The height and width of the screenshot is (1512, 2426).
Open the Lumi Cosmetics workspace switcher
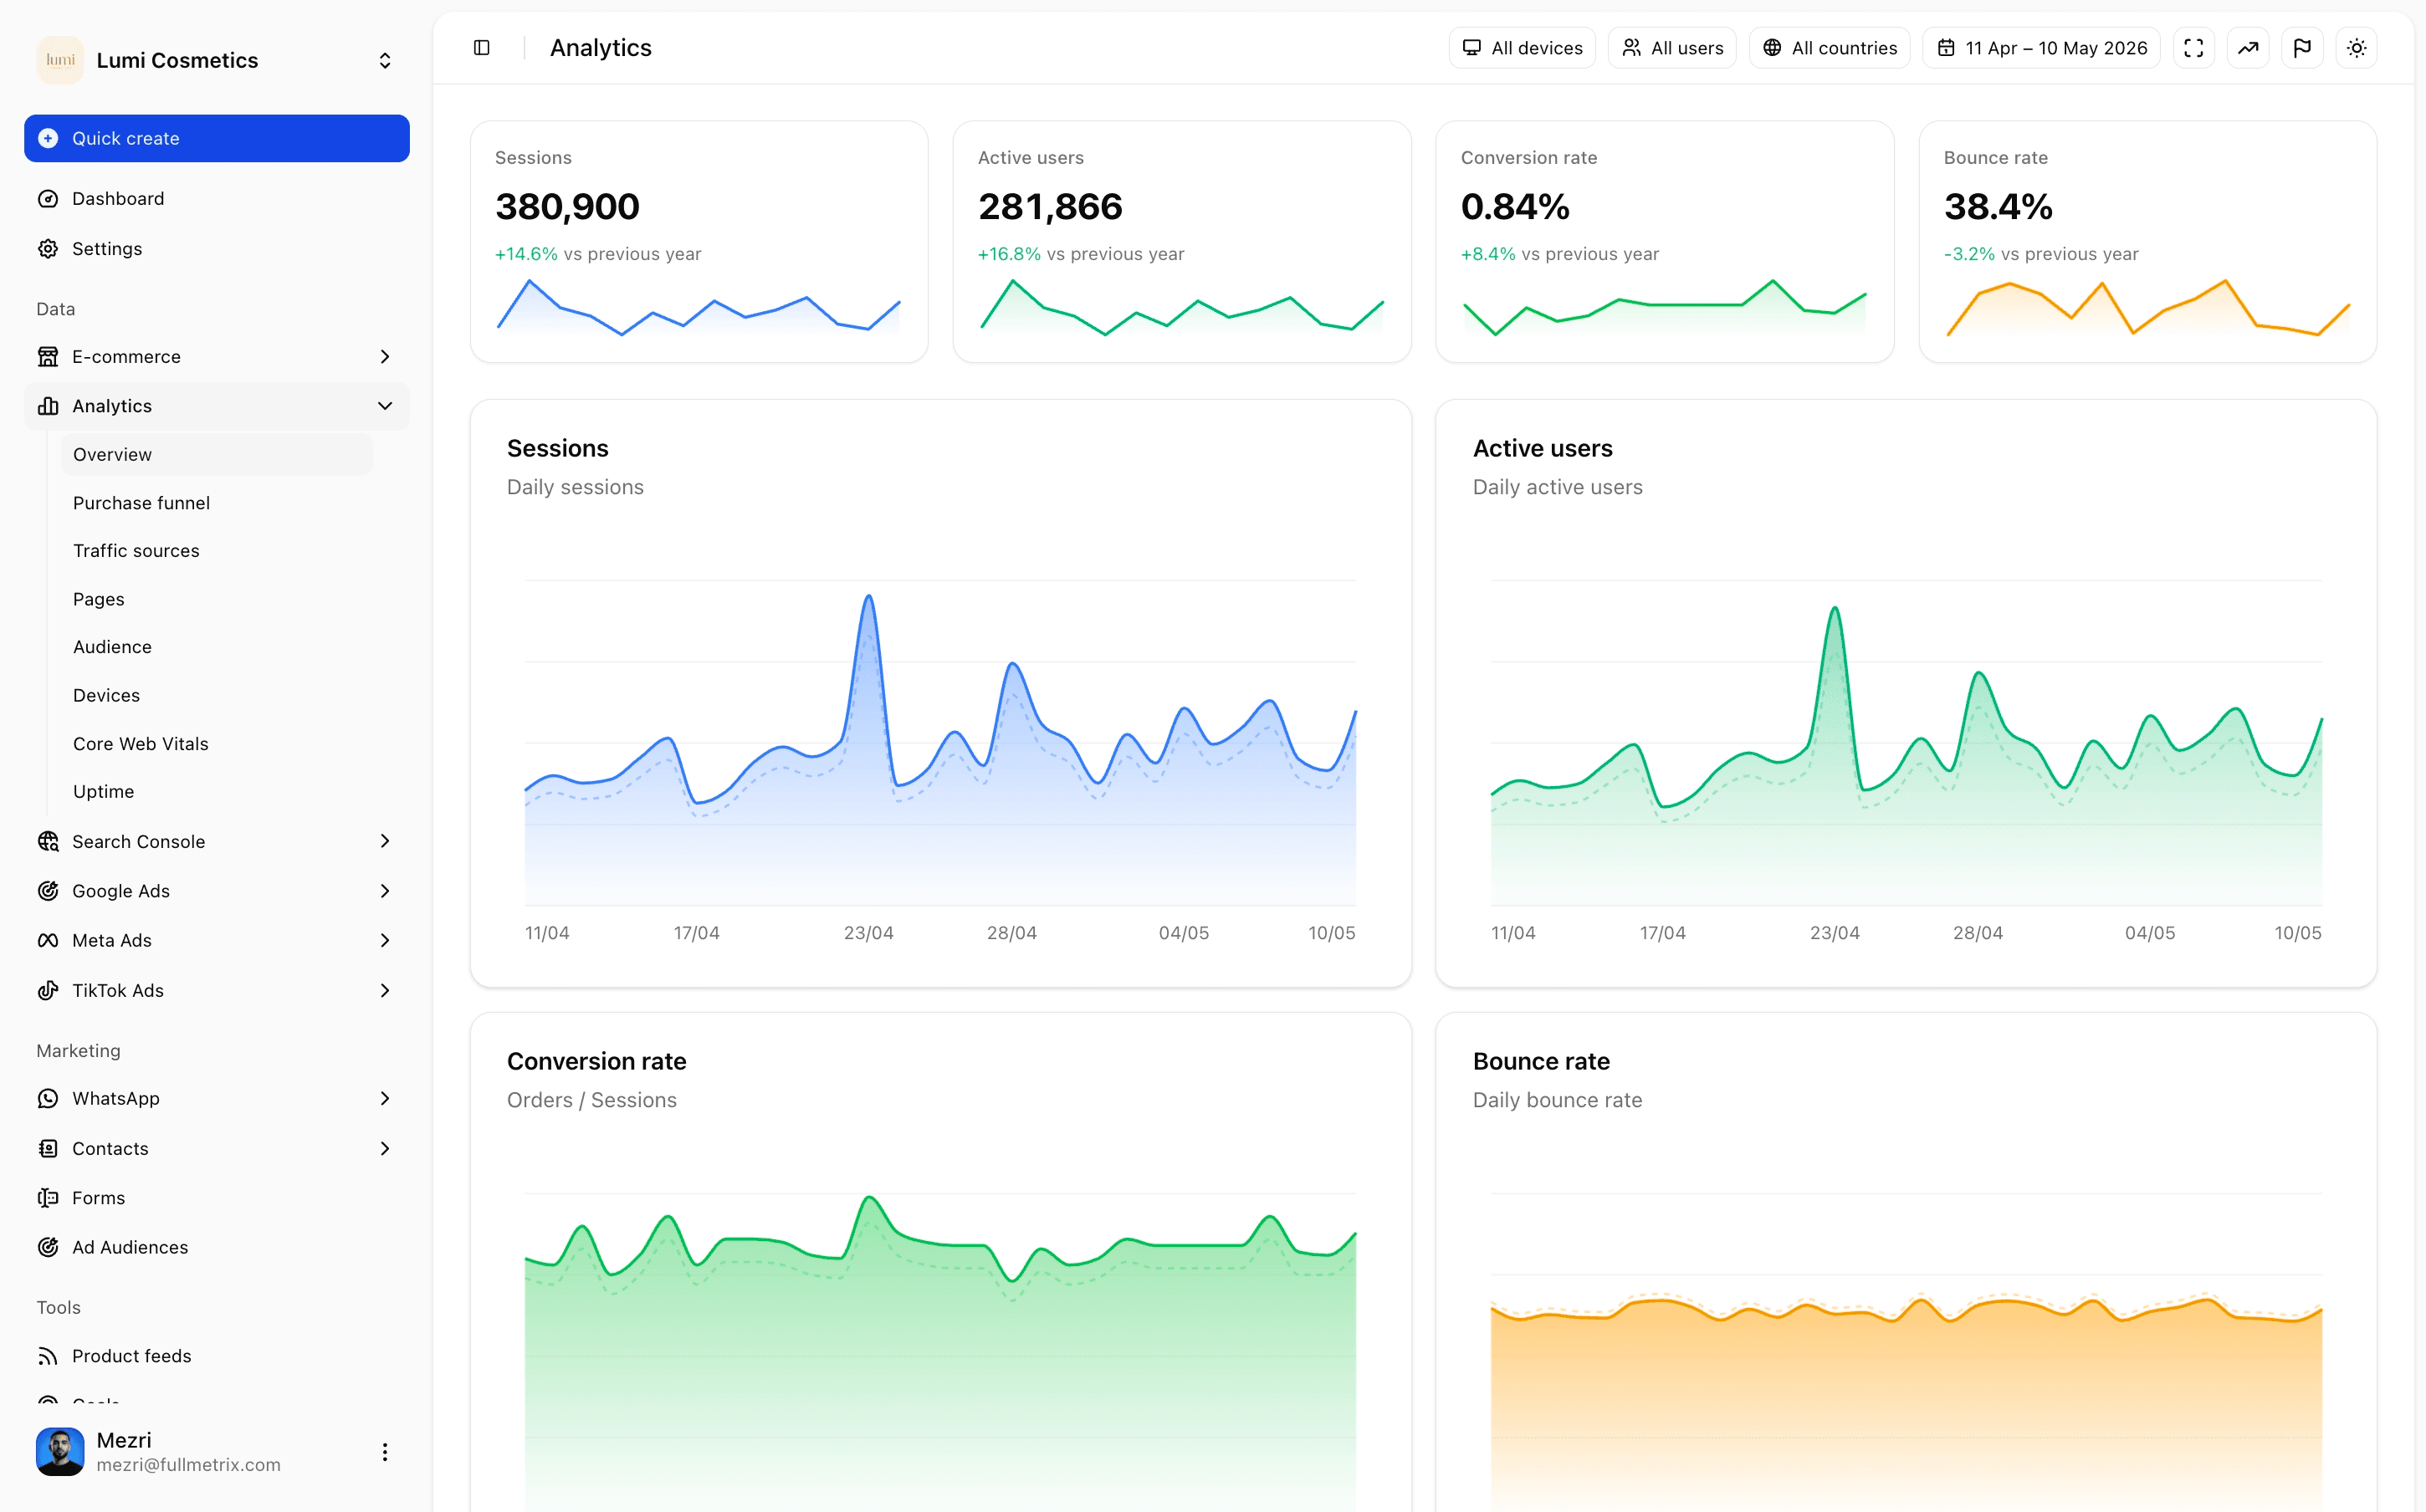pyautogui.click(x=217, y=60)
